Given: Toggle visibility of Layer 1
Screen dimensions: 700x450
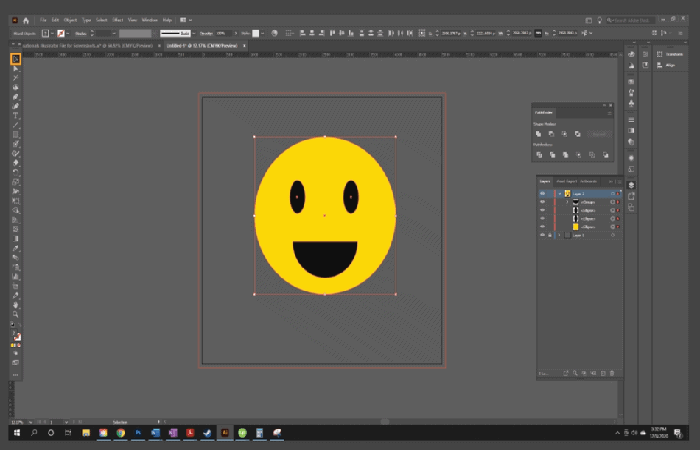Looking at the screenshot, I should tap(542, 235).
